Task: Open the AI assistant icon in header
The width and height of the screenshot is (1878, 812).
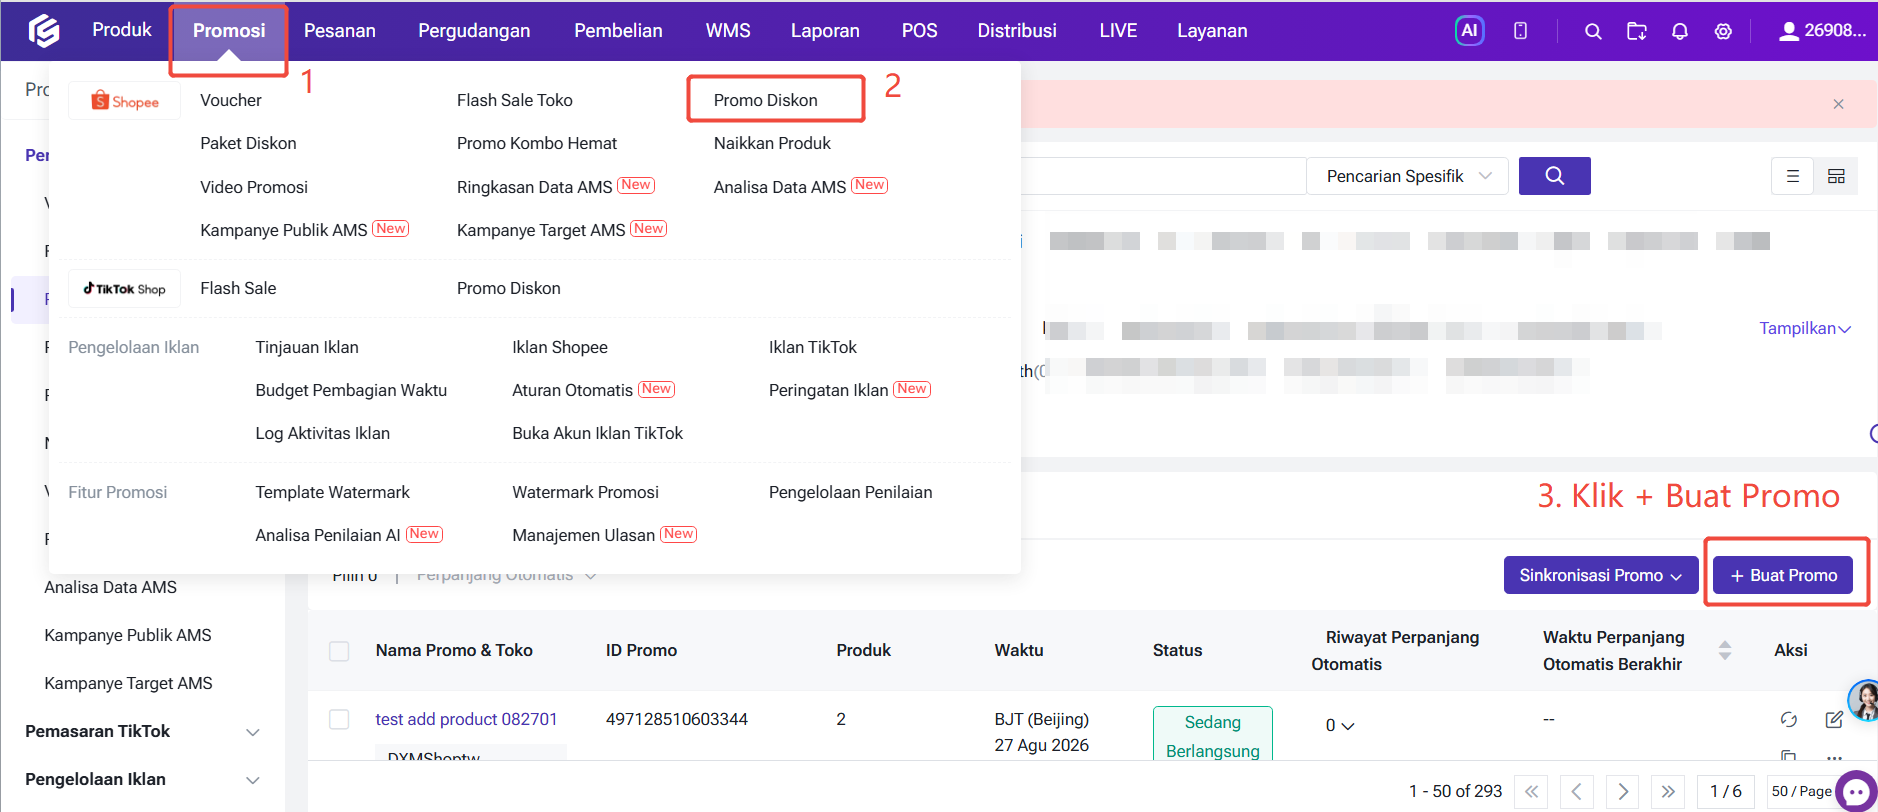Action: 1469,31
